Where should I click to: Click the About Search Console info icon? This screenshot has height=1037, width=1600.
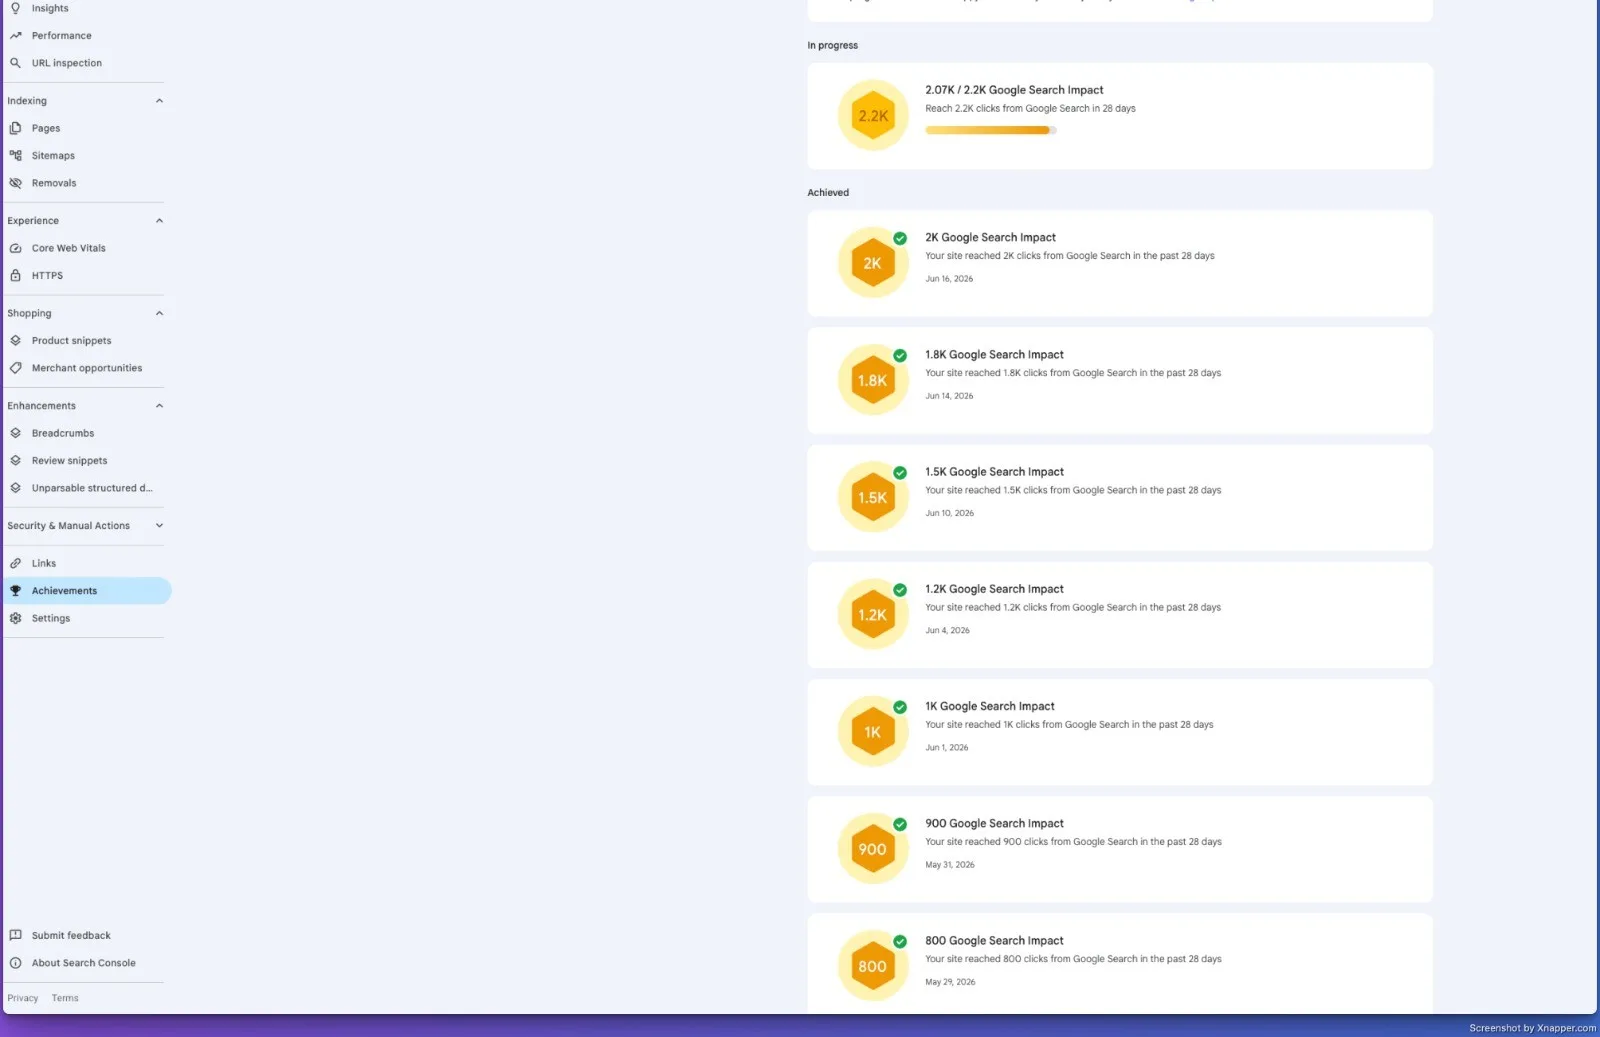(15, 963)
